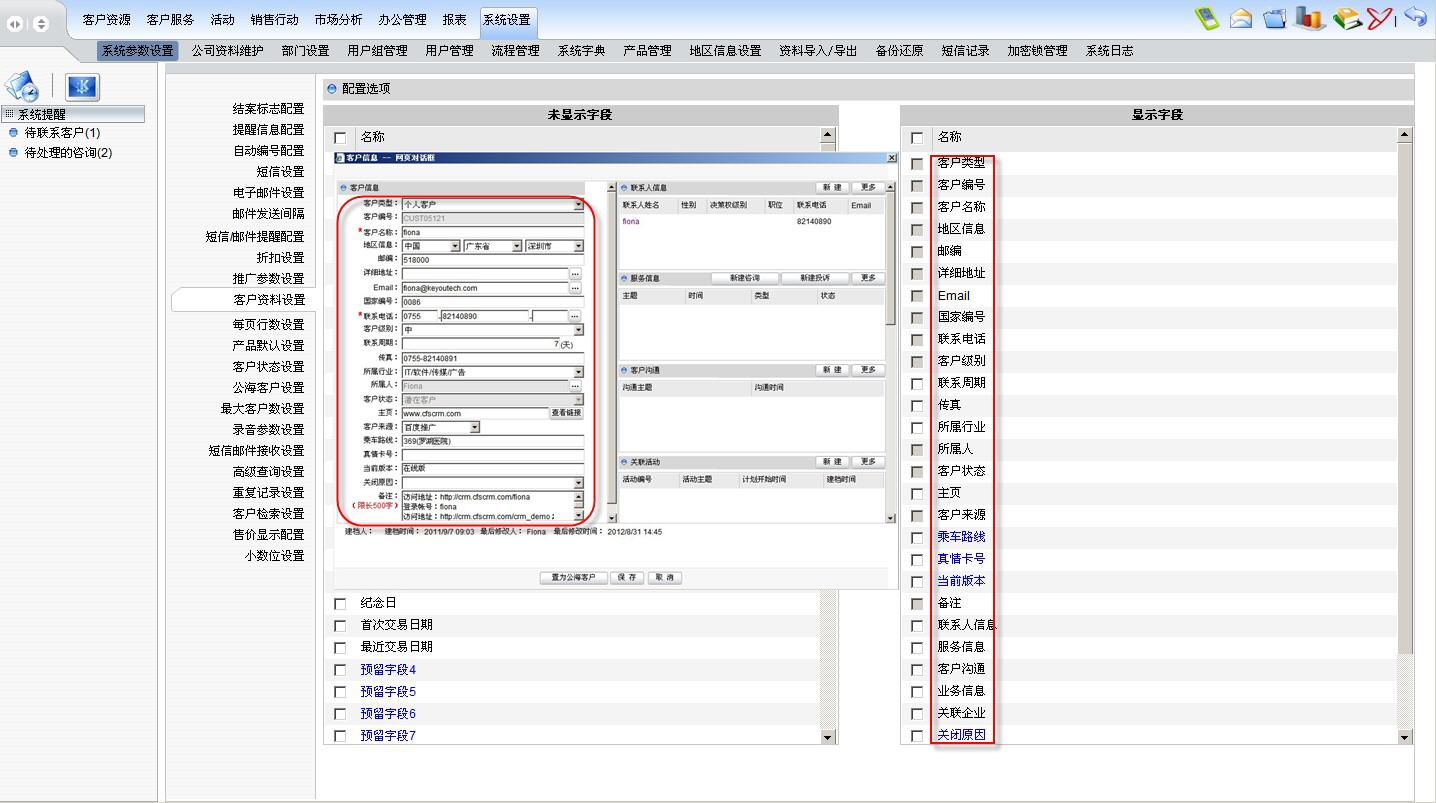Click the blue folder icon in top toolbar
Image resolution: width=1436 pixels, height=803 pixels.
tap(1274, 18)
